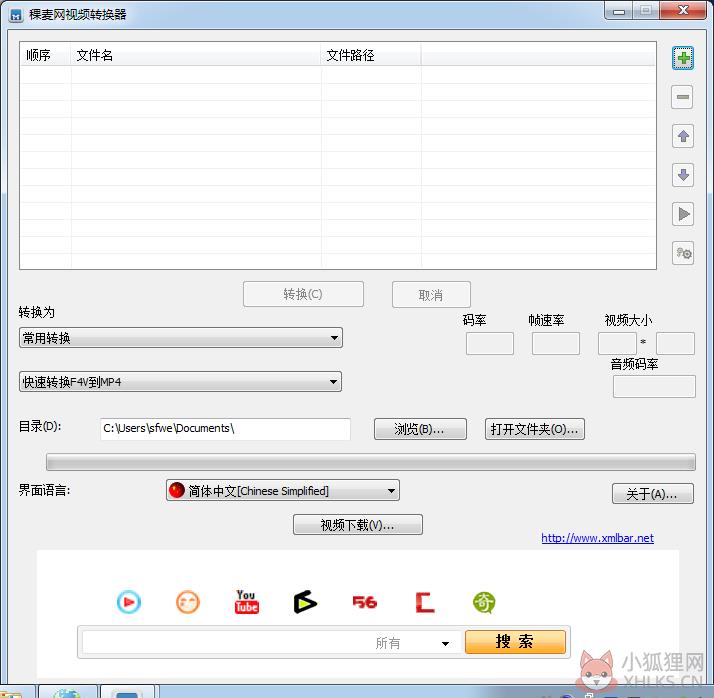Open the 常用转换 category dropdown

click(x=181, y=338)
